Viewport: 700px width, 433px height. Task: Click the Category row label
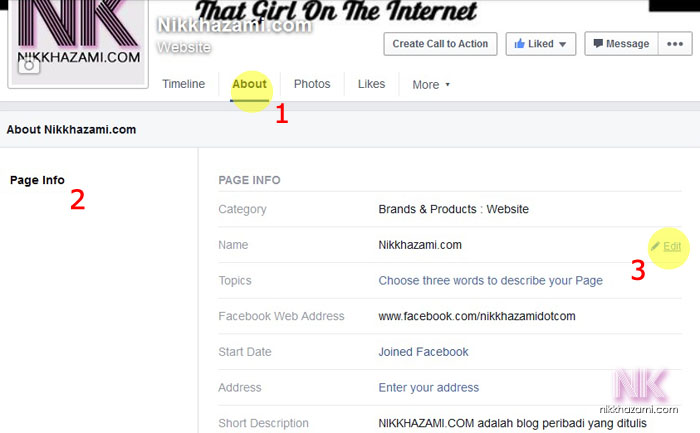point(242,209)
